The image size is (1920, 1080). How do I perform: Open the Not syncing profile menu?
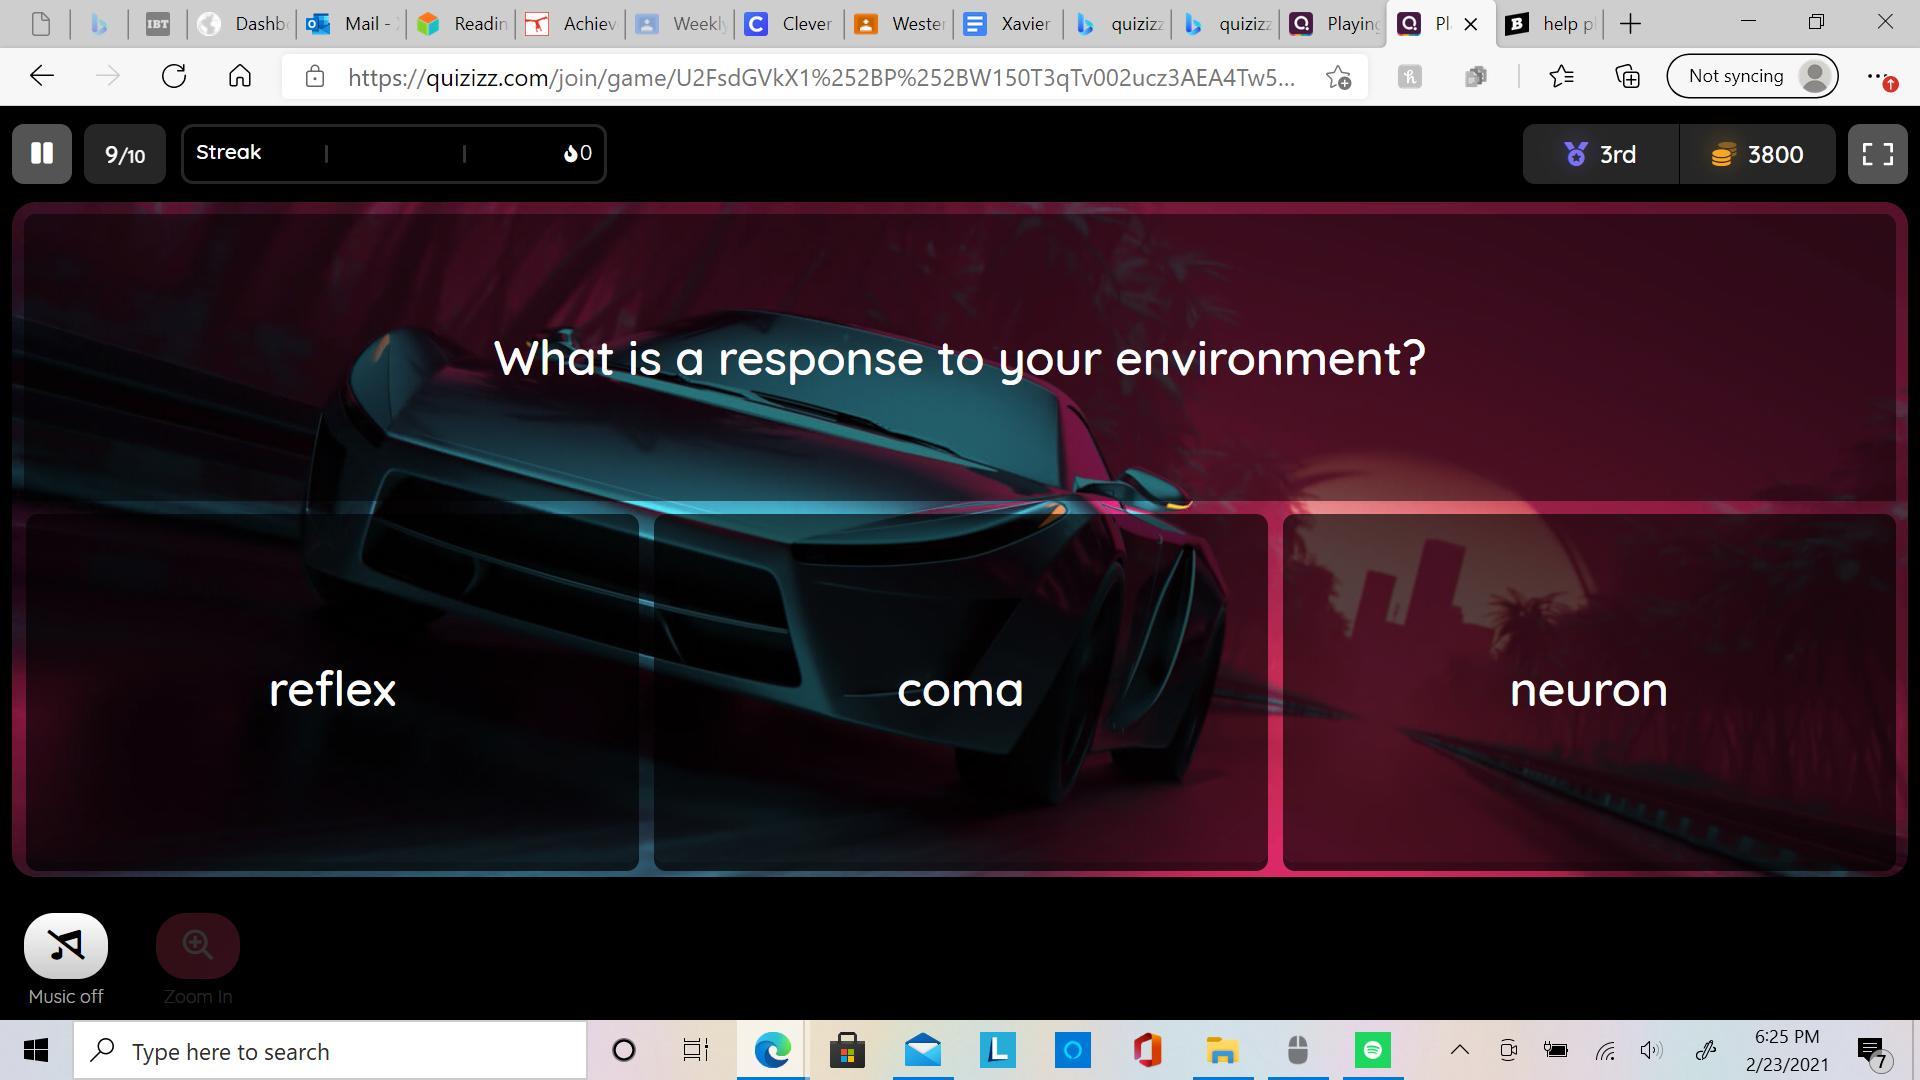pyautogui.click(x=1752, y=76)
